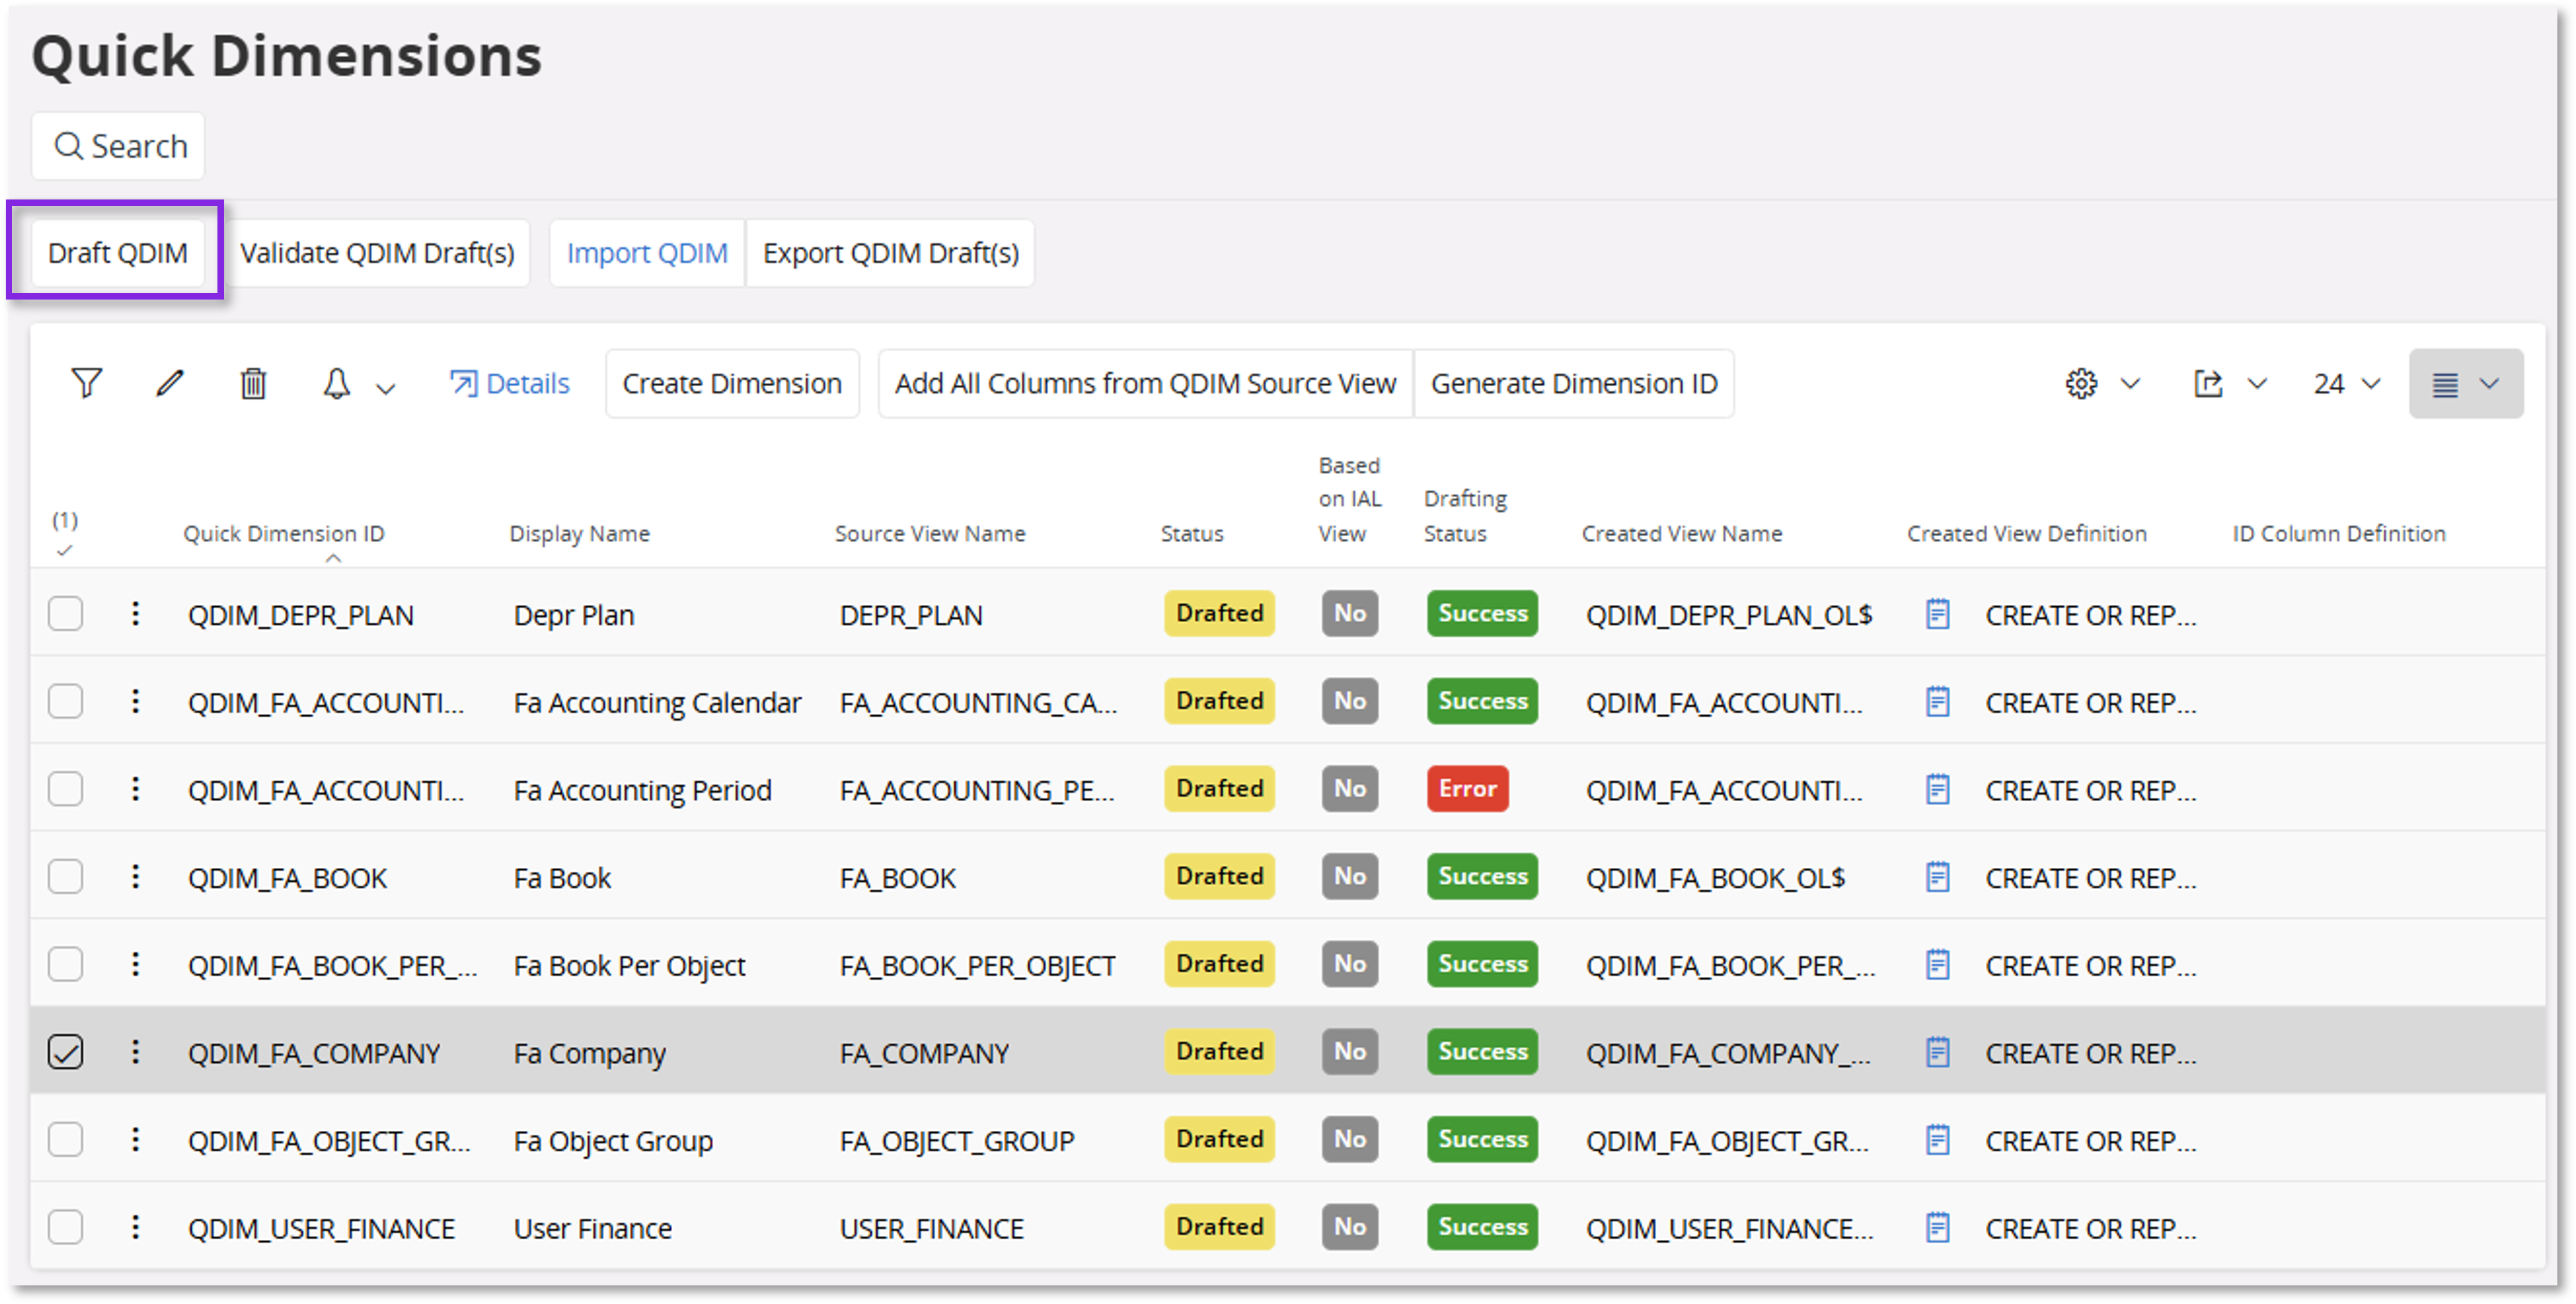Expand the export icon dropdown arrow
Viewport: 2576px width, 1304px height.
[x=2257, y=384]
